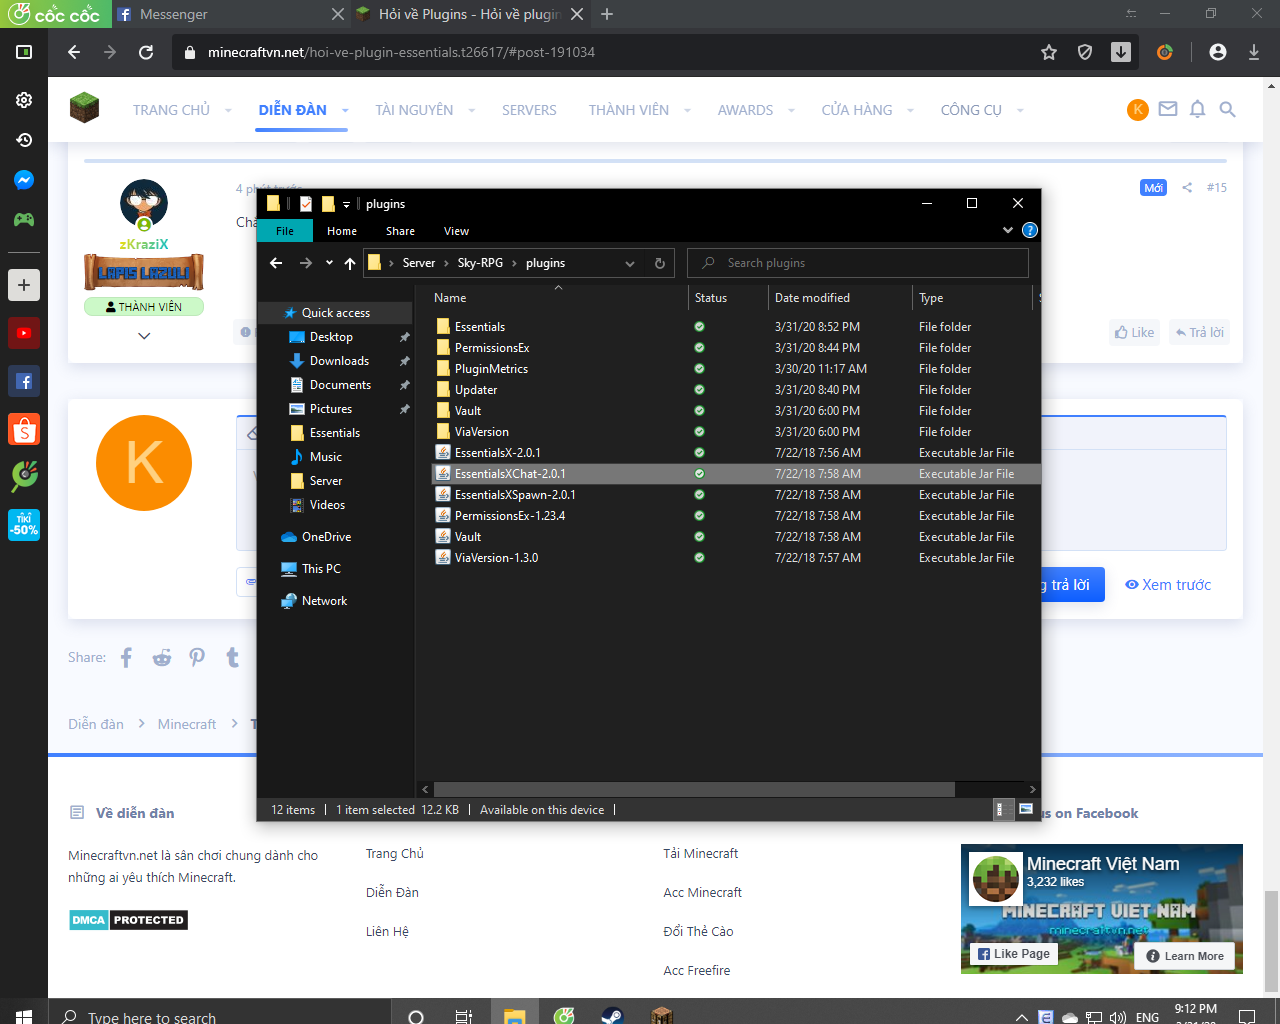The image size is (1280, 1024).
Task: Click Trả lời reply on post #15
Action: tap(1199, 332)
